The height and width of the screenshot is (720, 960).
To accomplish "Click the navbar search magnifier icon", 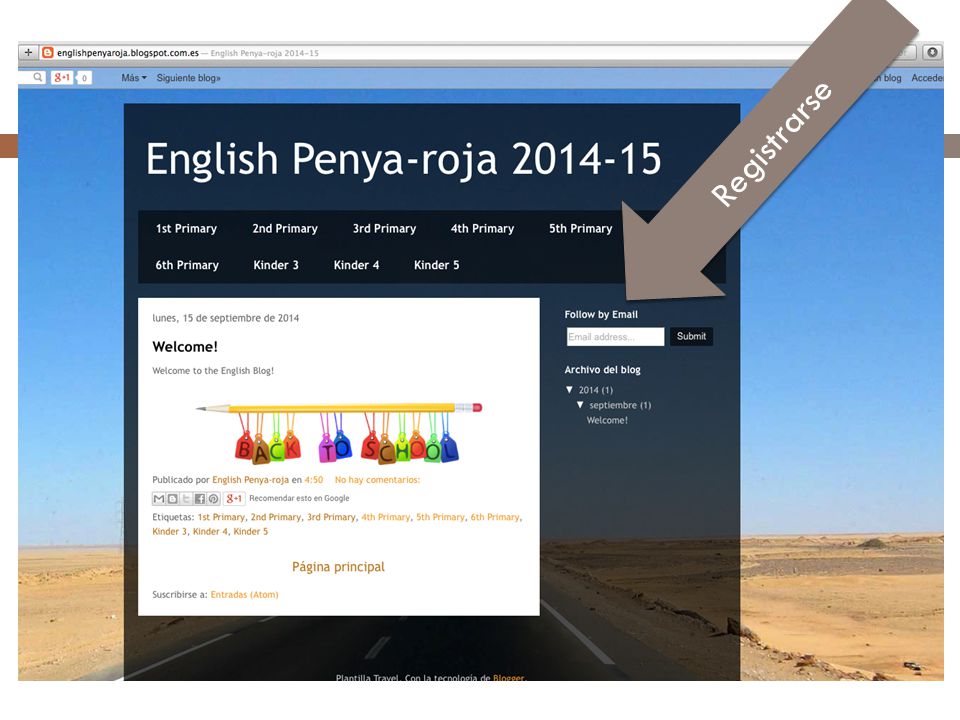I will pyautogui.click(x=37, y=78).
